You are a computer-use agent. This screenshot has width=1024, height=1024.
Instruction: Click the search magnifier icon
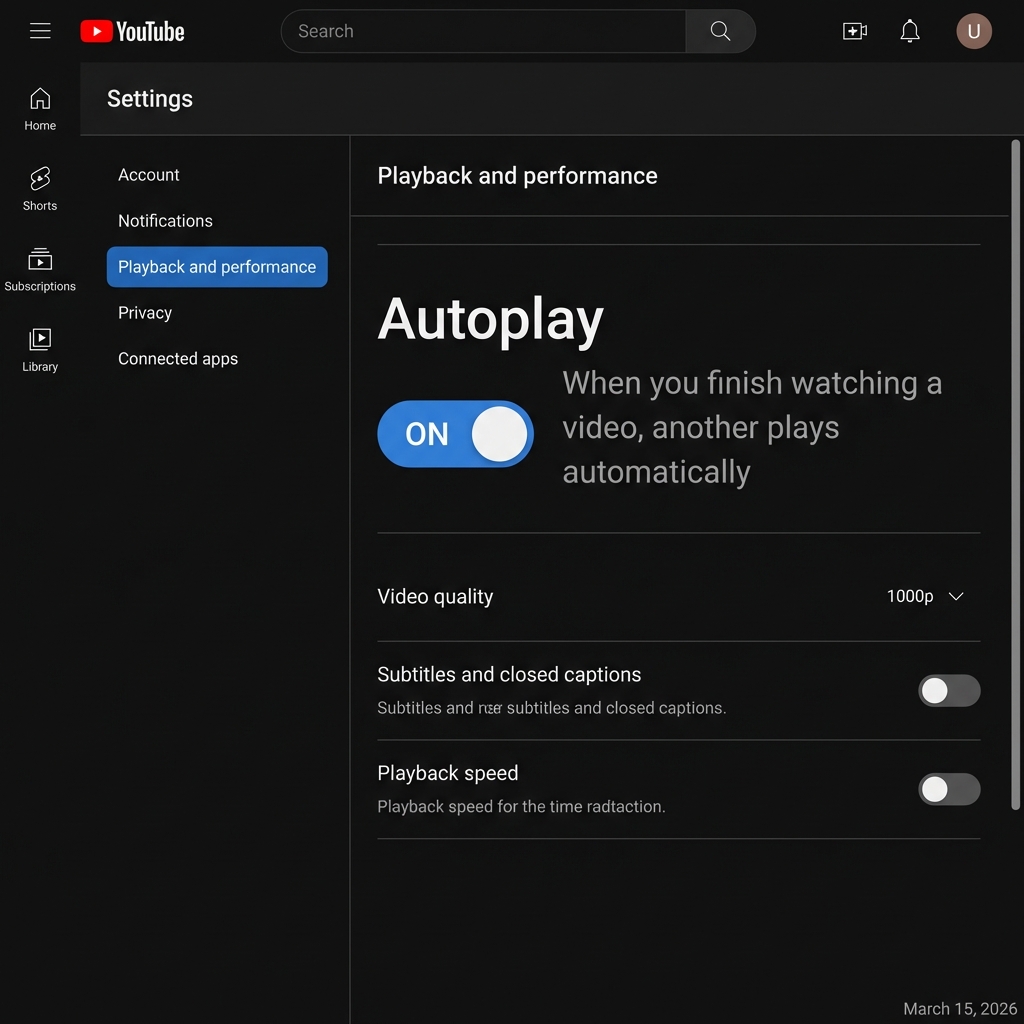coord(720,31)
